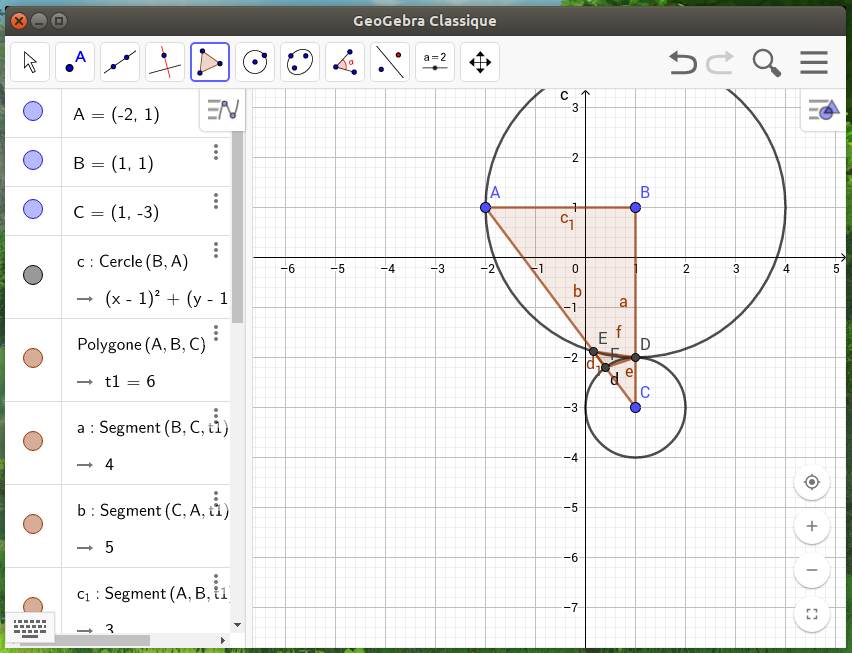This screenshot has width=852, height=653.
Task: Select the Reflect about line tool
Action: coord(390,62)
